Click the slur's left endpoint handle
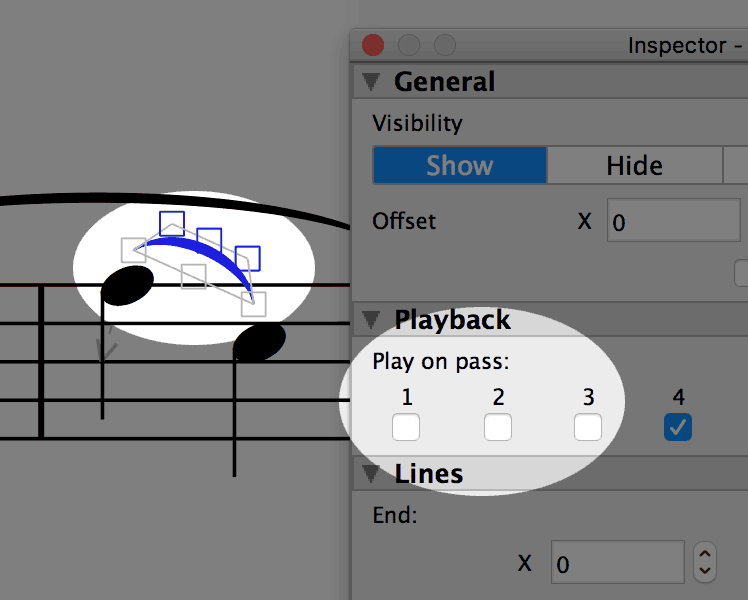 pyautogui.click(x=134, y=250)
